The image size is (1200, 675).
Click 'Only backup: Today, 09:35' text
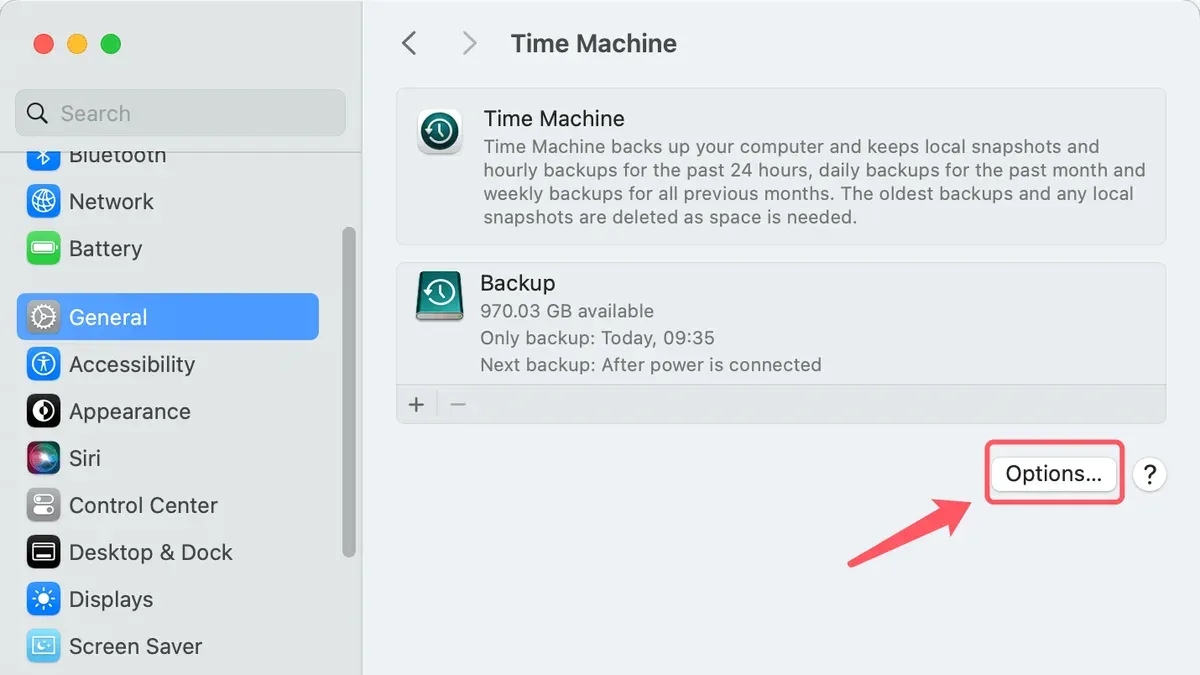(597, 338)
